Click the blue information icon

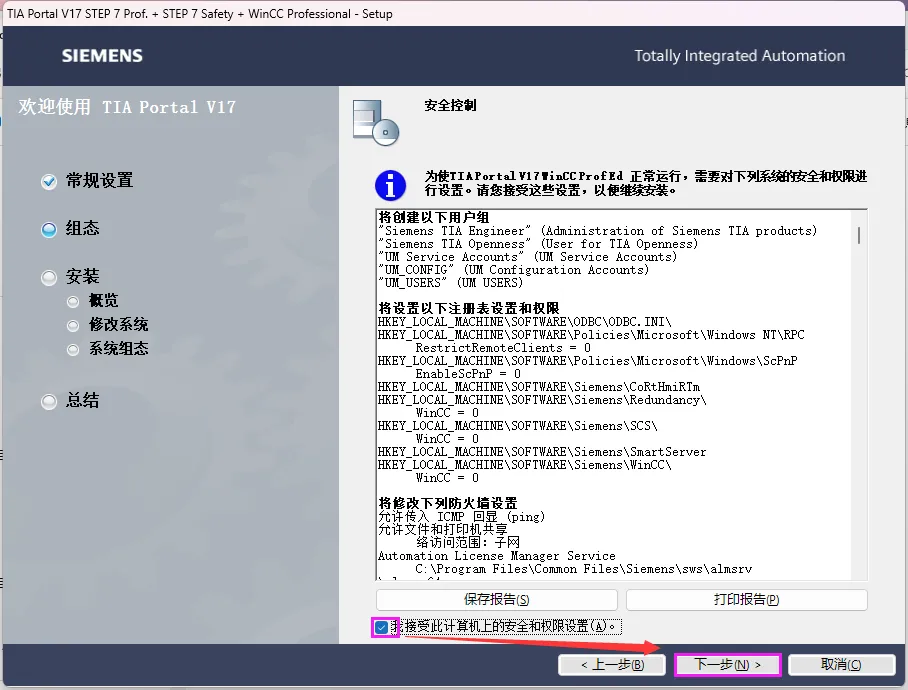(390, 185)
